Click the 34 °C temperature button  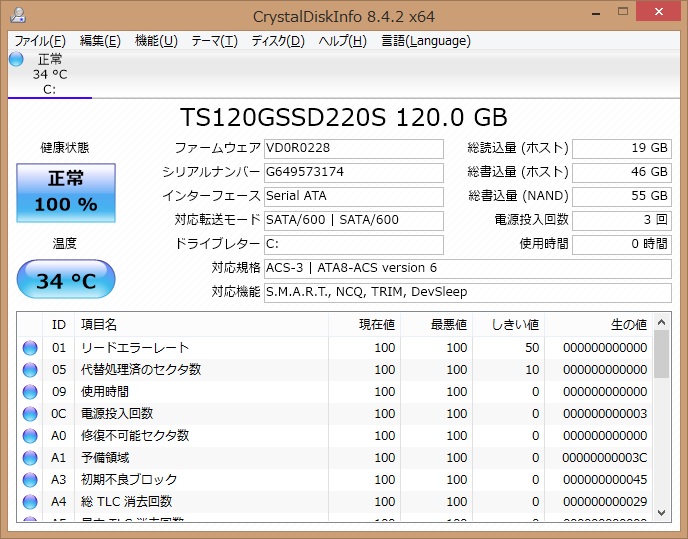click(66, 280)
